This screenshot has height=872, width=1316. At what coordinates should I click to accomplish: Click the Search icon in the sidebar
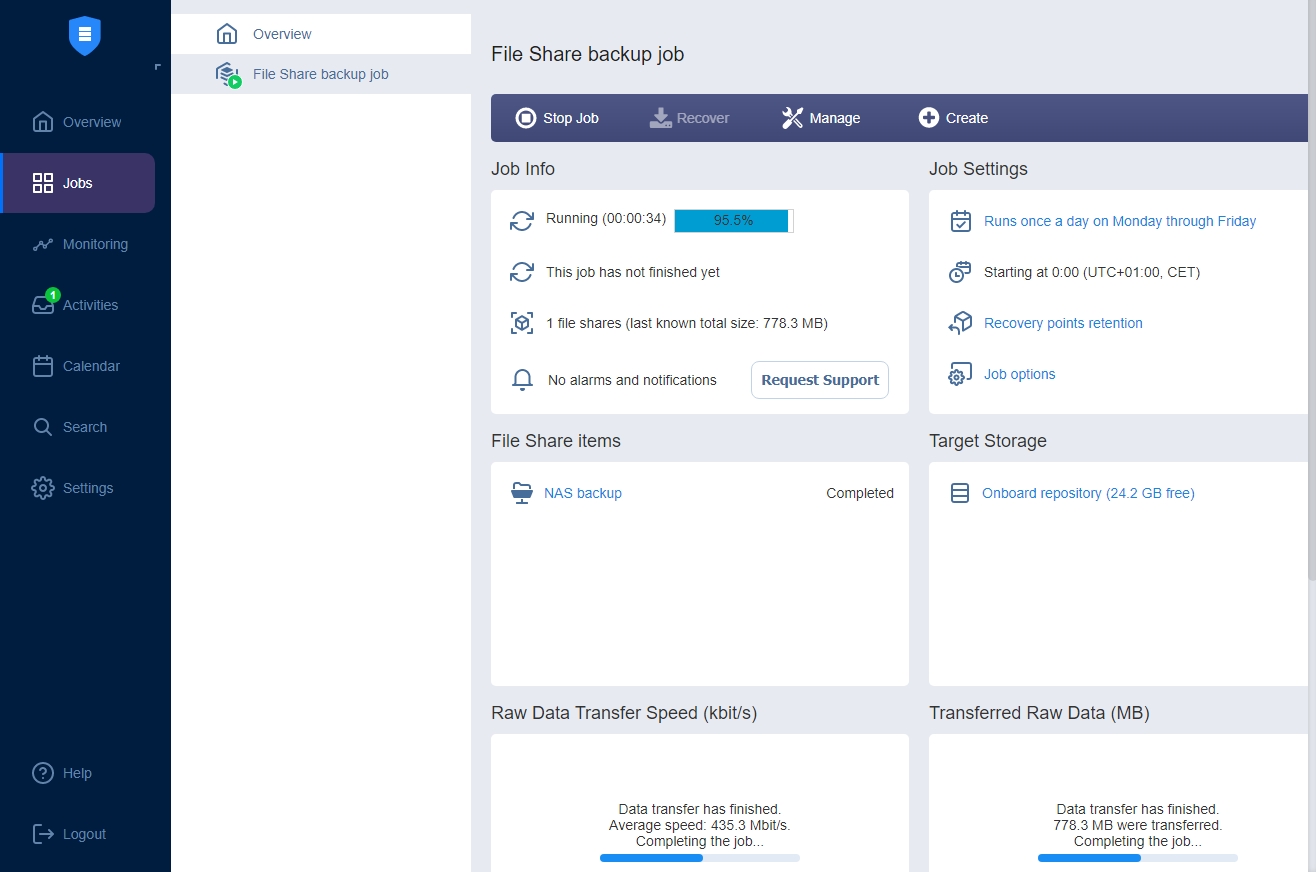44,426
